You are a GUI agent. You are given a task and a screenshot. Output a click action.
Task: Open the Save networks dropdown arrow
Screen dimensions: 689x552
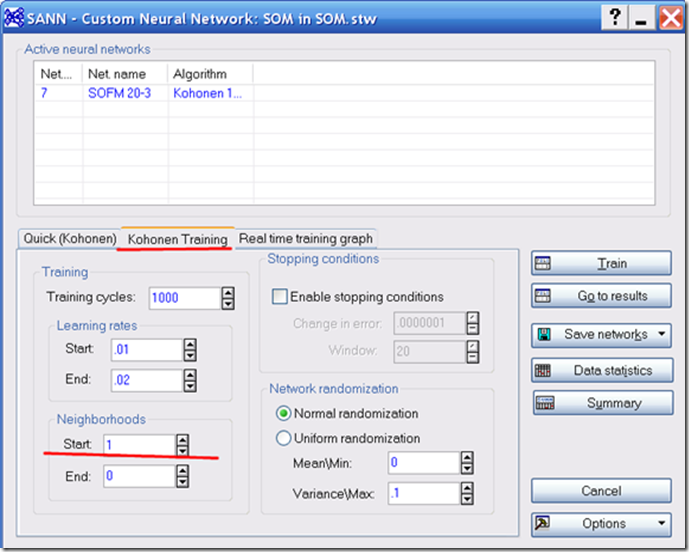(x=661, y=334)
